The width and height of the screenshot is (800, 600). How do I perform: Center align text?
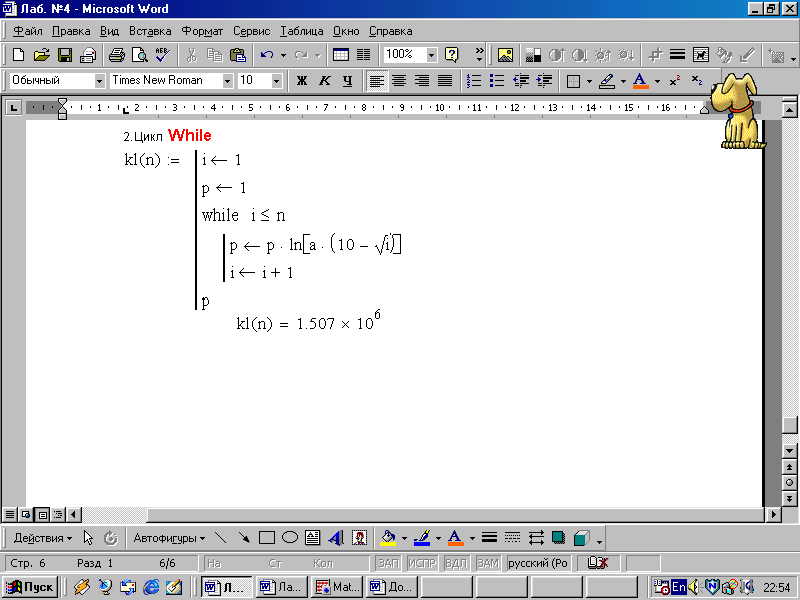click(399, 81)
